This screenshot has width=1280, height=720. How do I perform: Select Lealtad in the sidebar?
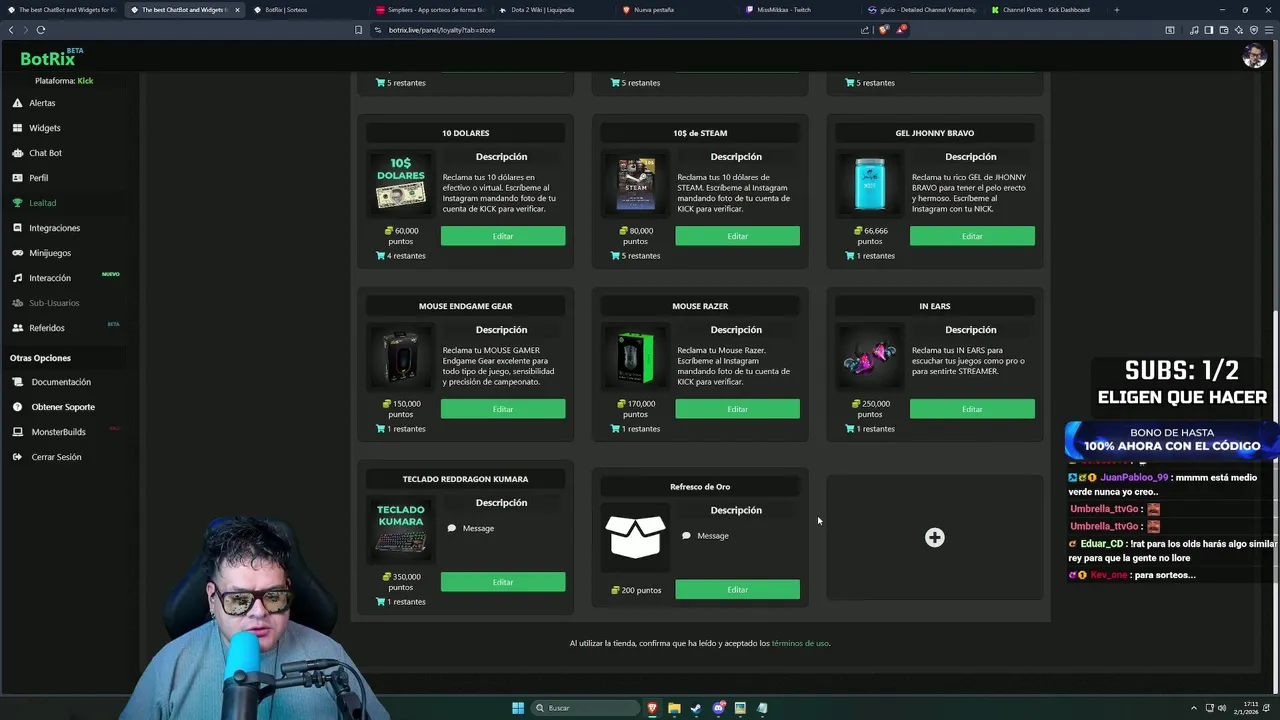click(x=42, y=203)
